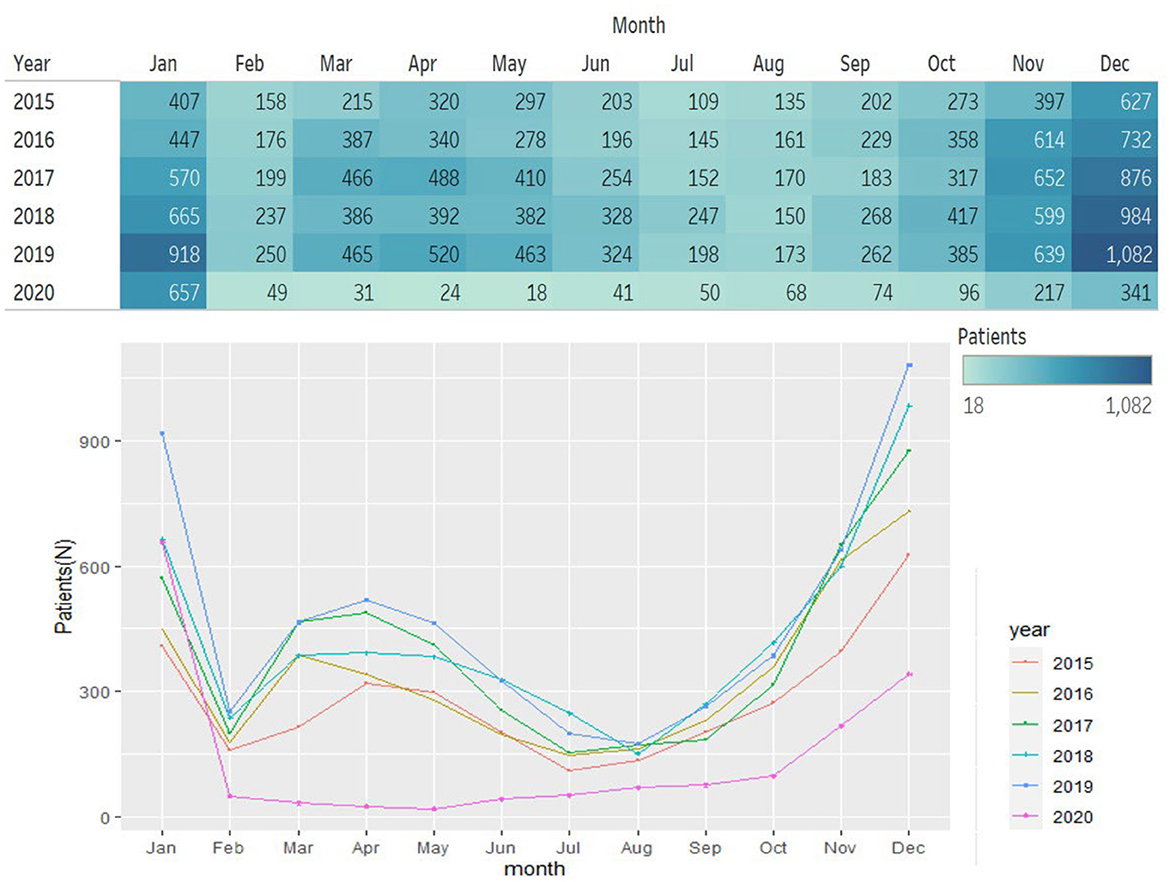Select the 2018 row label in the table
This screenshot has height=882, width=1170.
pyautogui.click(x=34, y=216)
